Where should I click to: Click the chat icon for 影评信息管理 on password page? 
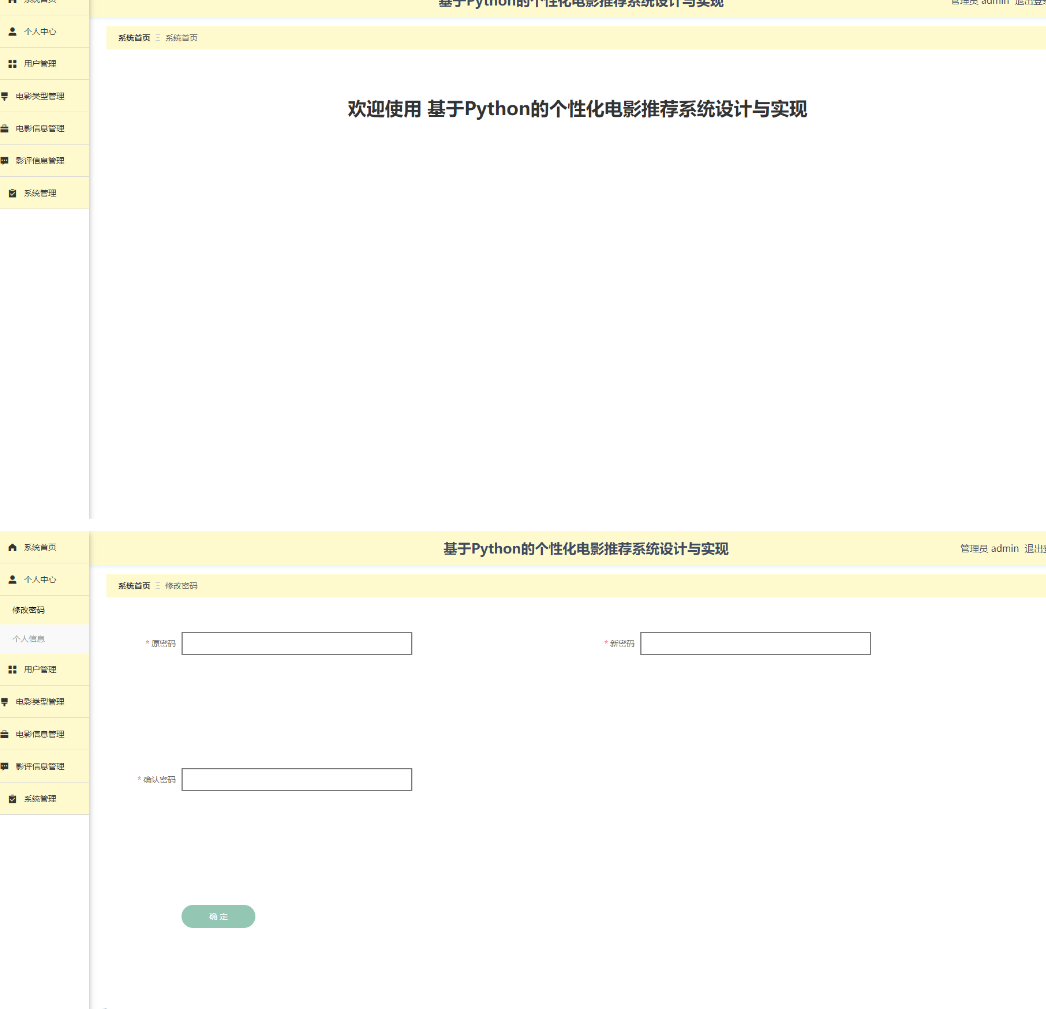pos(4,766)
